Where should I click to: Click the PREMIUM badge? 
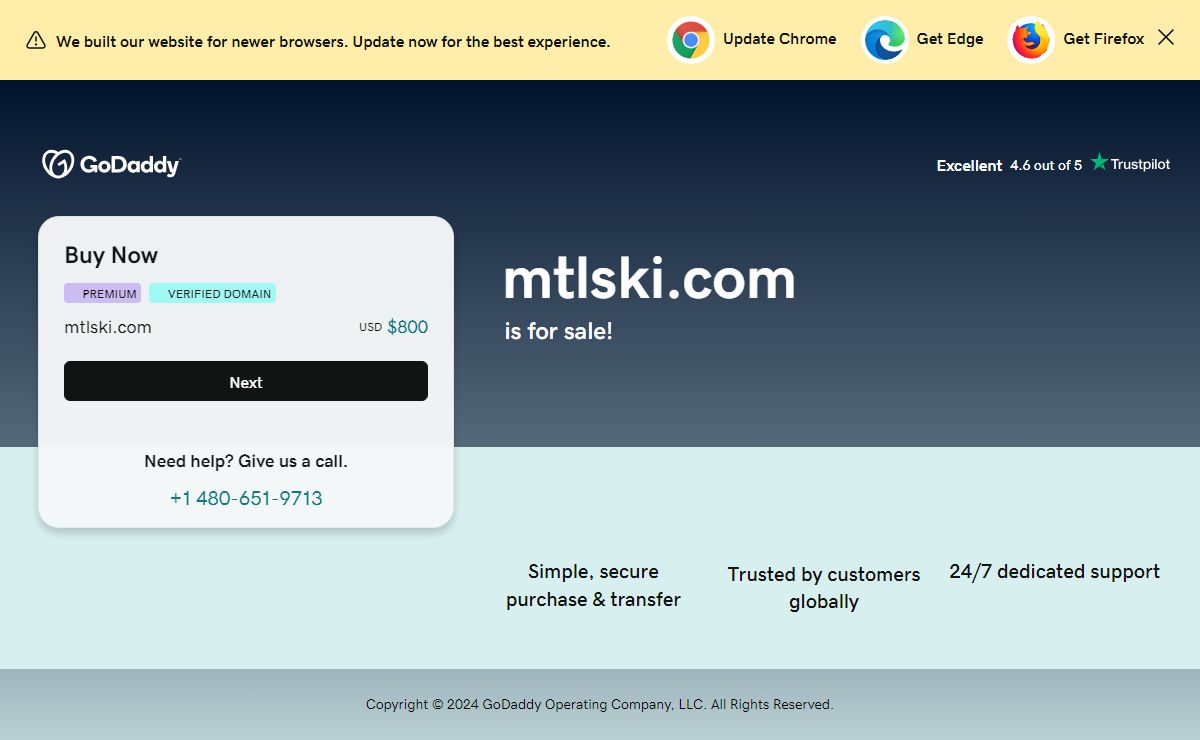[103, 293]
